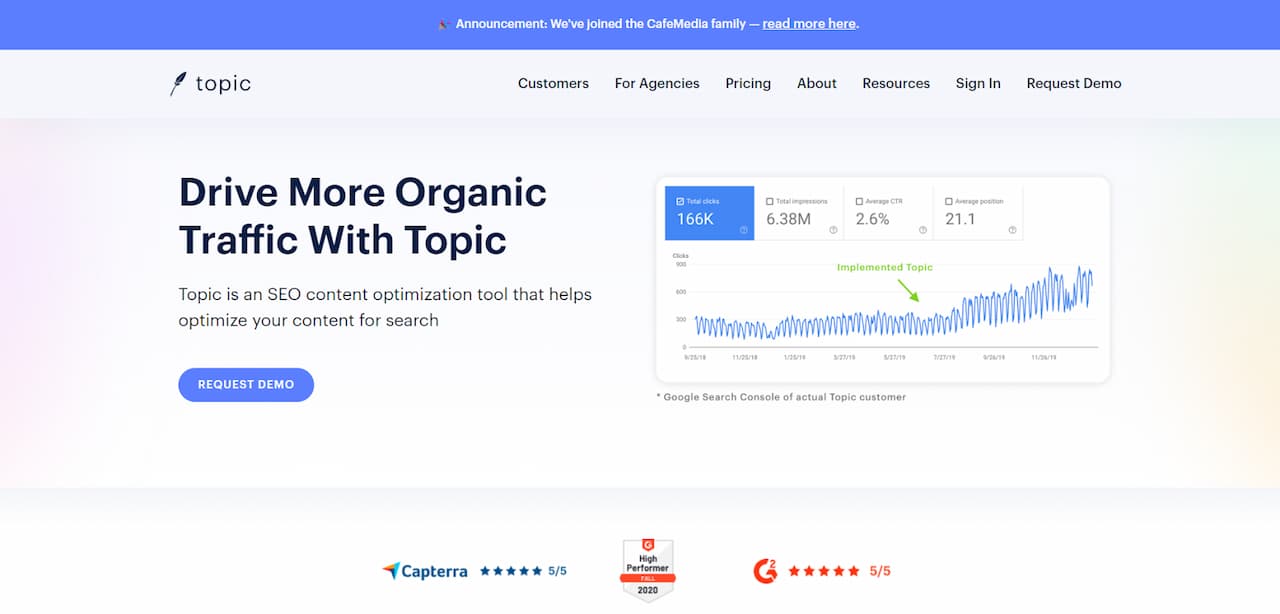Enable the Total impressions checkbox
Viewport: 1280px width, 614px height.
click(x=769, y=201)
